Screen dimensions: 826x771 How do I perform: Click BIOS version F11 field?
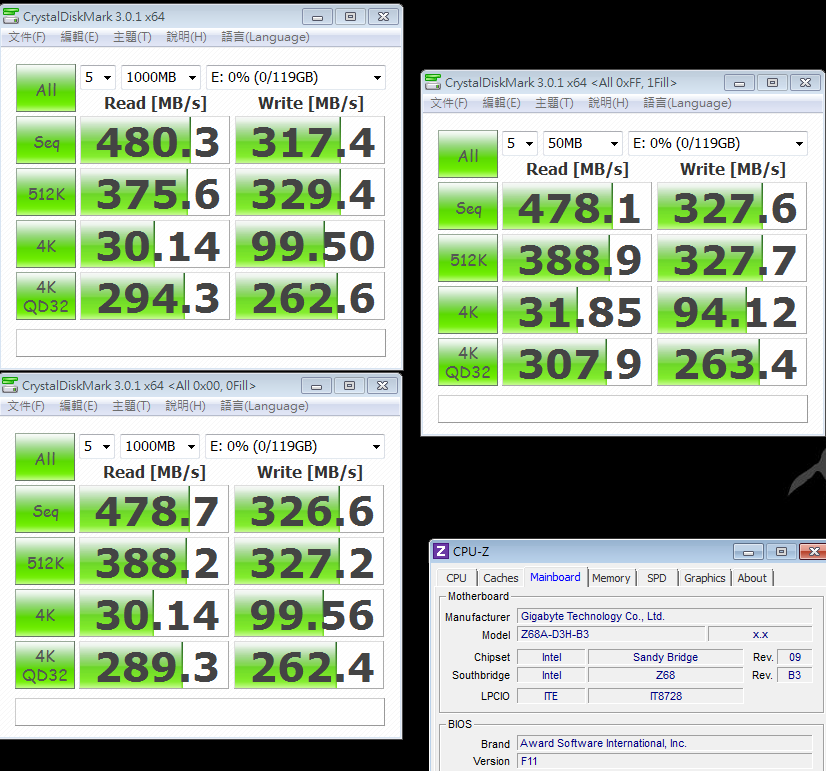point(665,761)
